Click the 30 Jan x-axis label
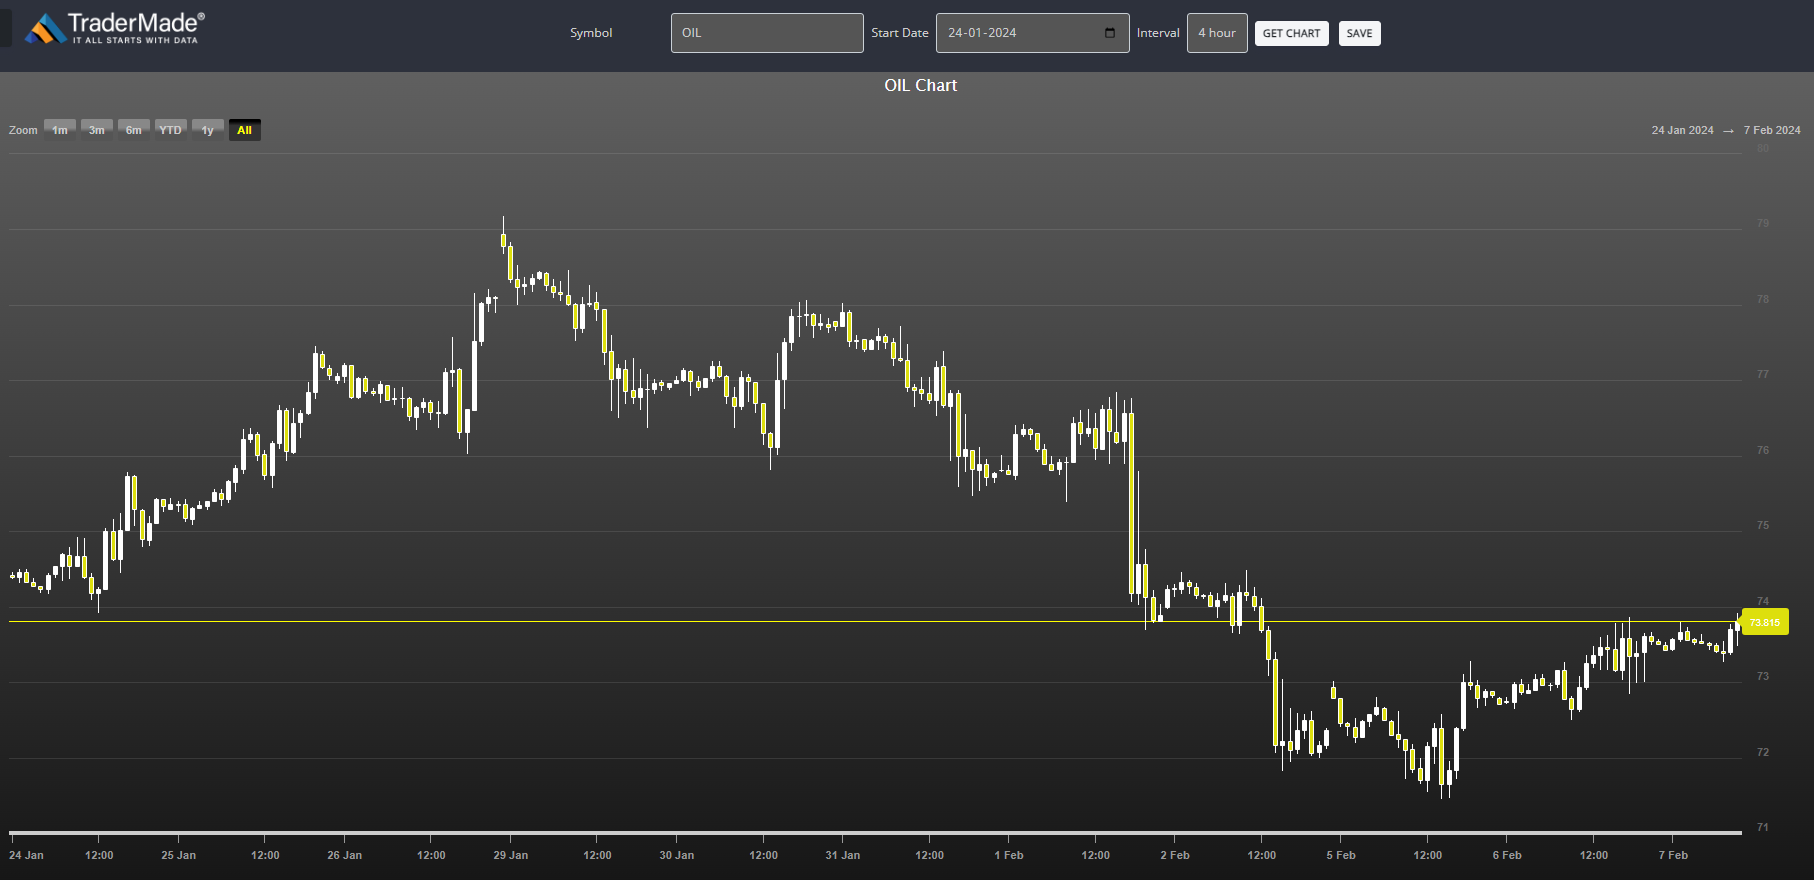1814x880 pixels. [677, 855]
